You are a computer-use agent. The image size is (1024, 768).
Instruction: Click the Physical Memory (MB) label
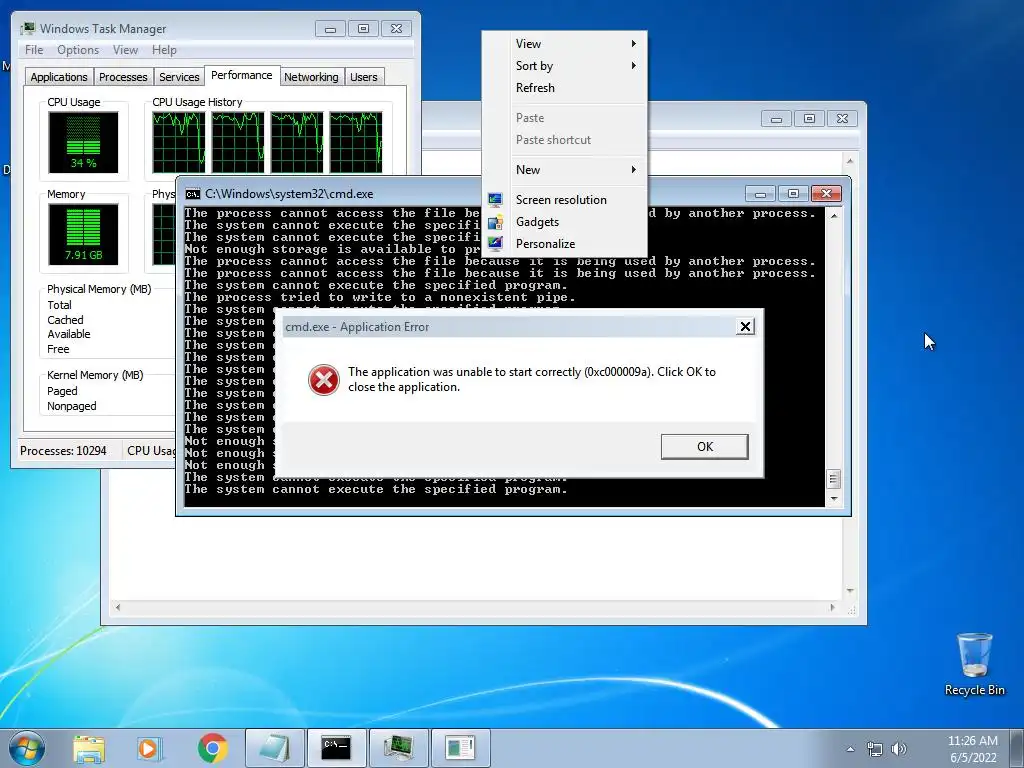point(99,289)
